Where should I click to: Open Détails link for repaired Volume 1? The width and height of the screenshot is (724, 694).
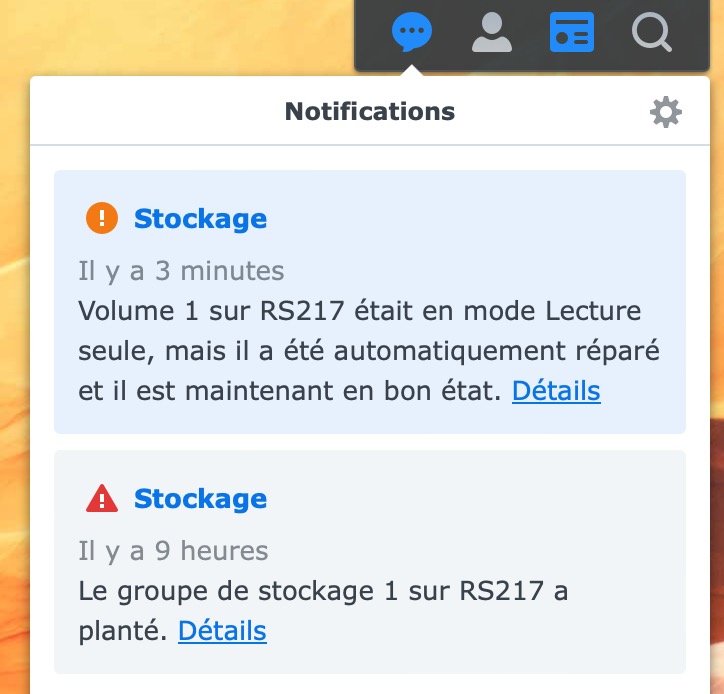tap(556, 390)
